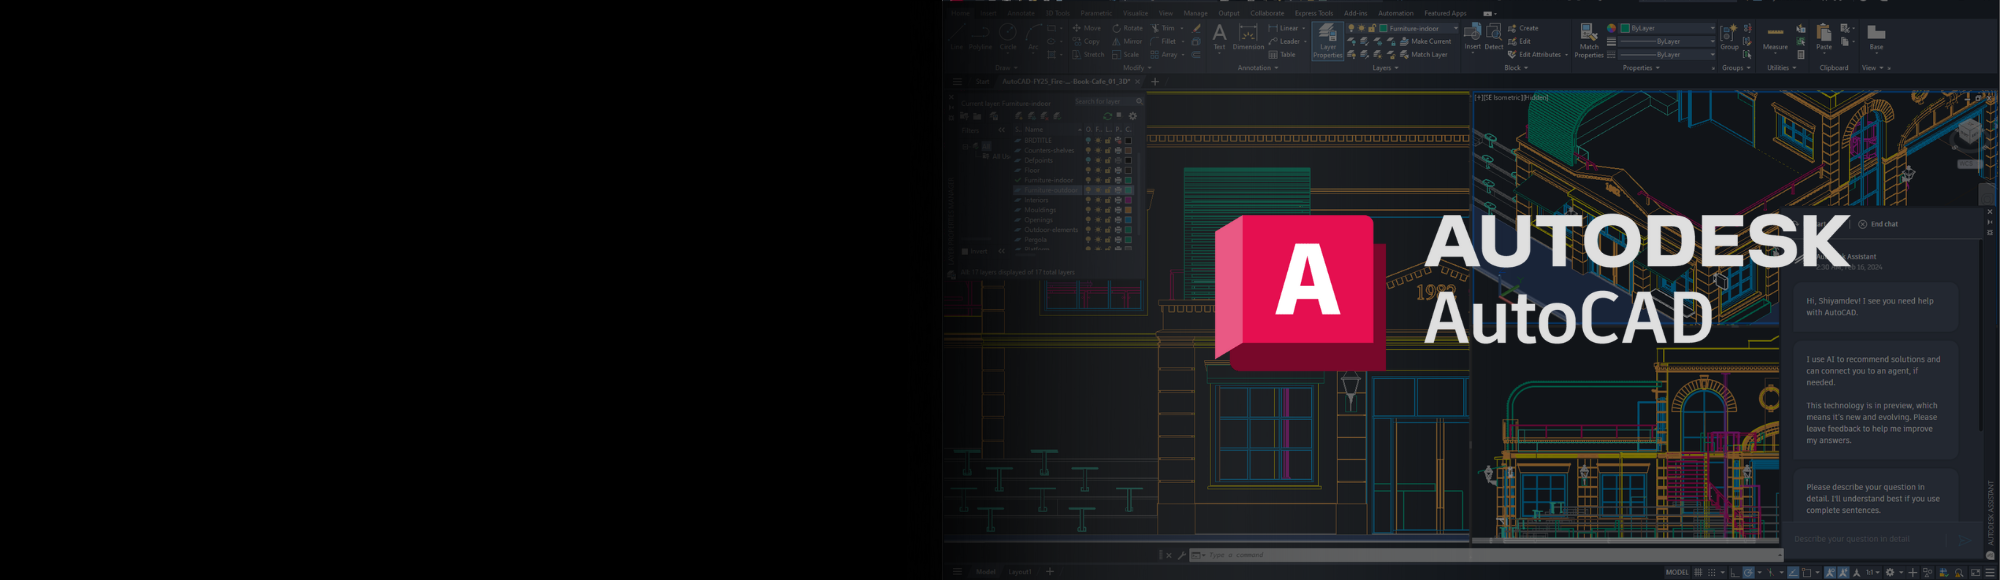Toggle lock icon on Interiors layer
The height and width of the screenshot is (580, 2000).
click(1108, 200)
